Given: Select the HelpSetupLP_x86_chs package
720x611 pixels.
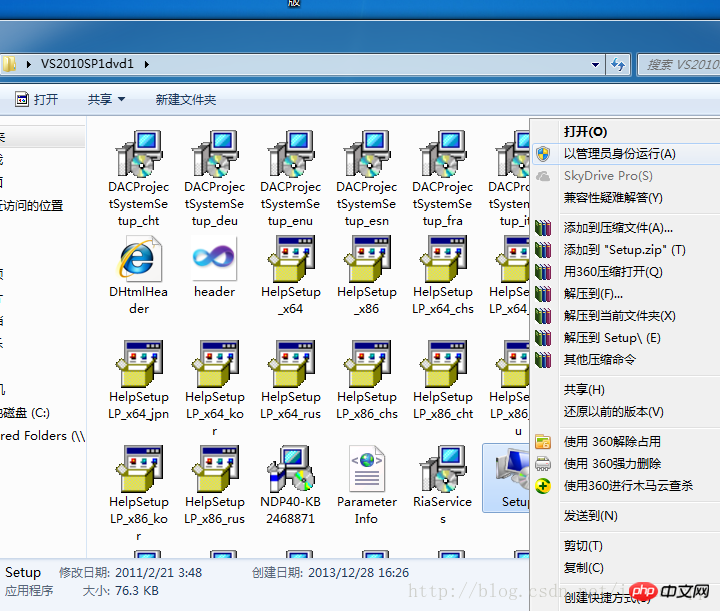Looking at the screenshot, I should click(366, 364).
